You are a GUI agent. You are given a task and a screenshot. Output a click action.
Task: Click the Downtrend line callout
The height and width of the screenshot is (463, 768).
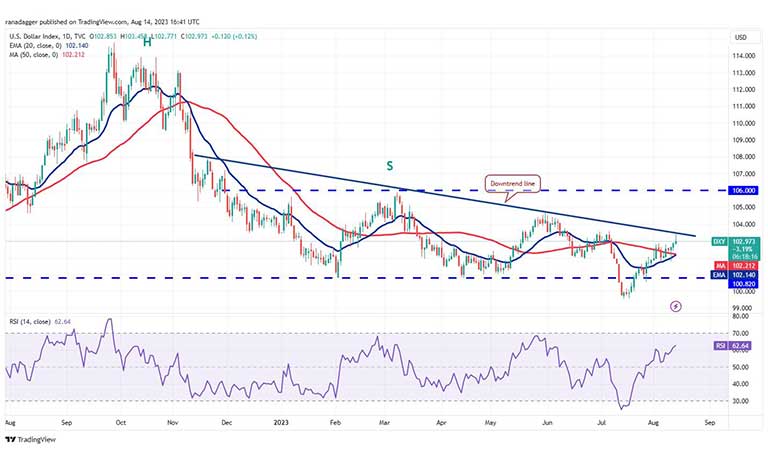tap(513, 184)
